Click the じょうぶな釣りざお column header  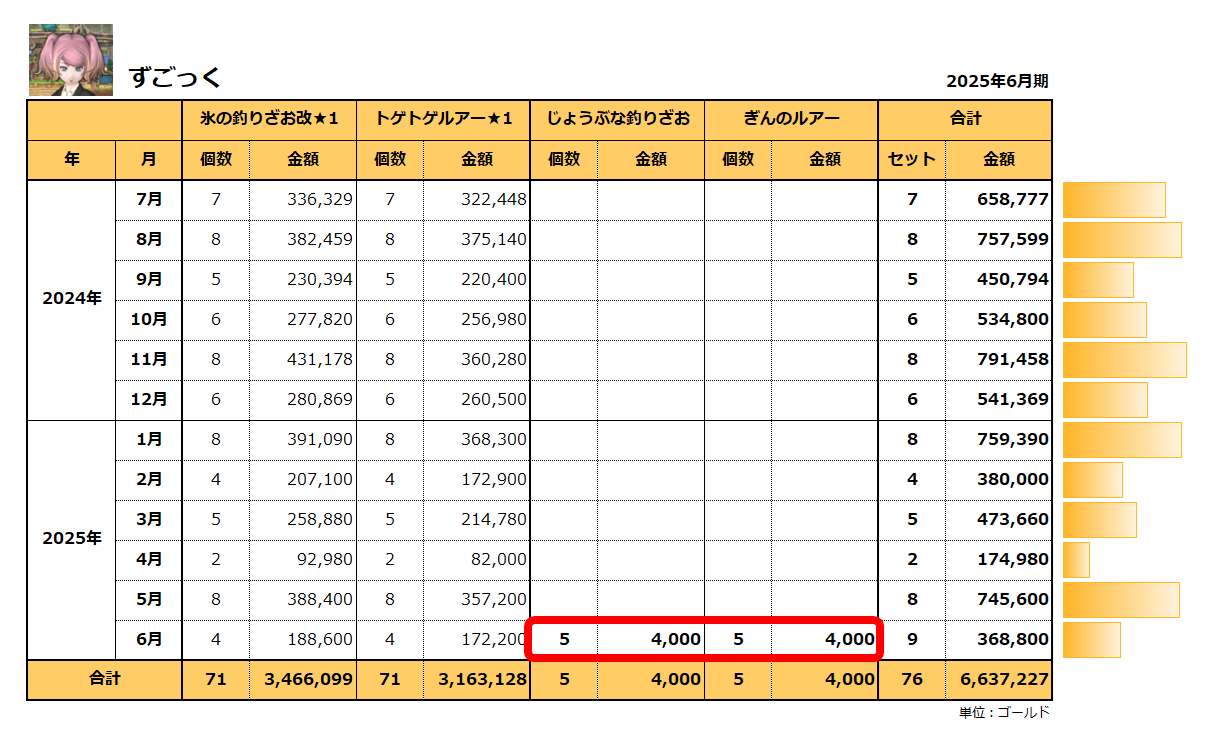[x=617, y=119]
